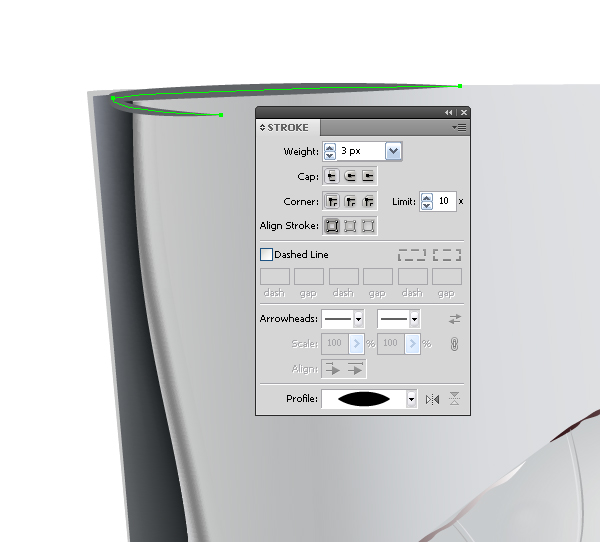Place arrow tip at path end
600x542 pixels.
coord(355,369)
